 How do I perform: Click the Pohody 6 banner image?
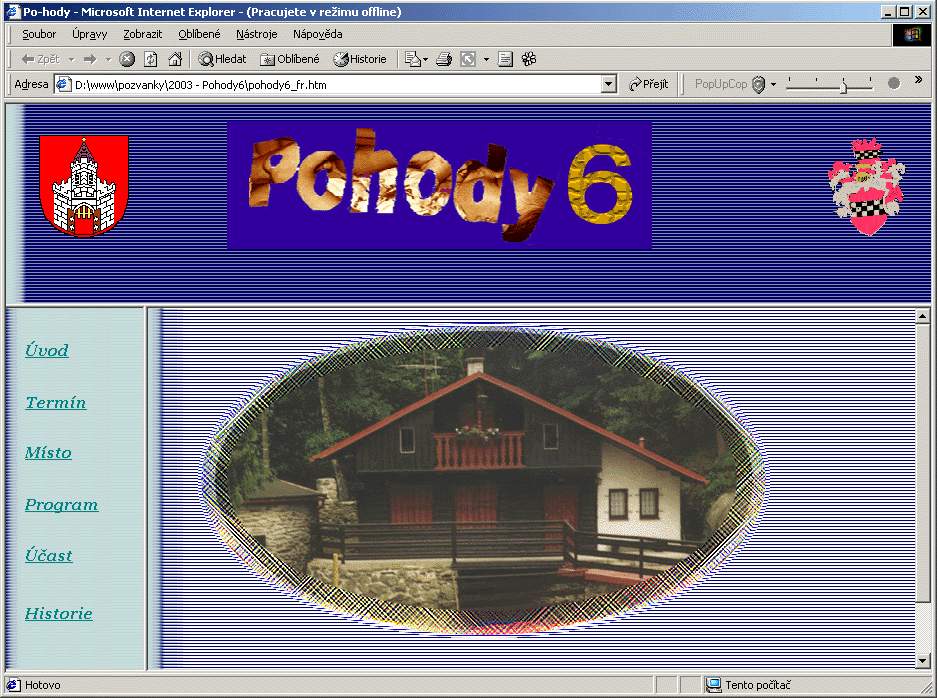pyautogui.click(x=439, y=185)
